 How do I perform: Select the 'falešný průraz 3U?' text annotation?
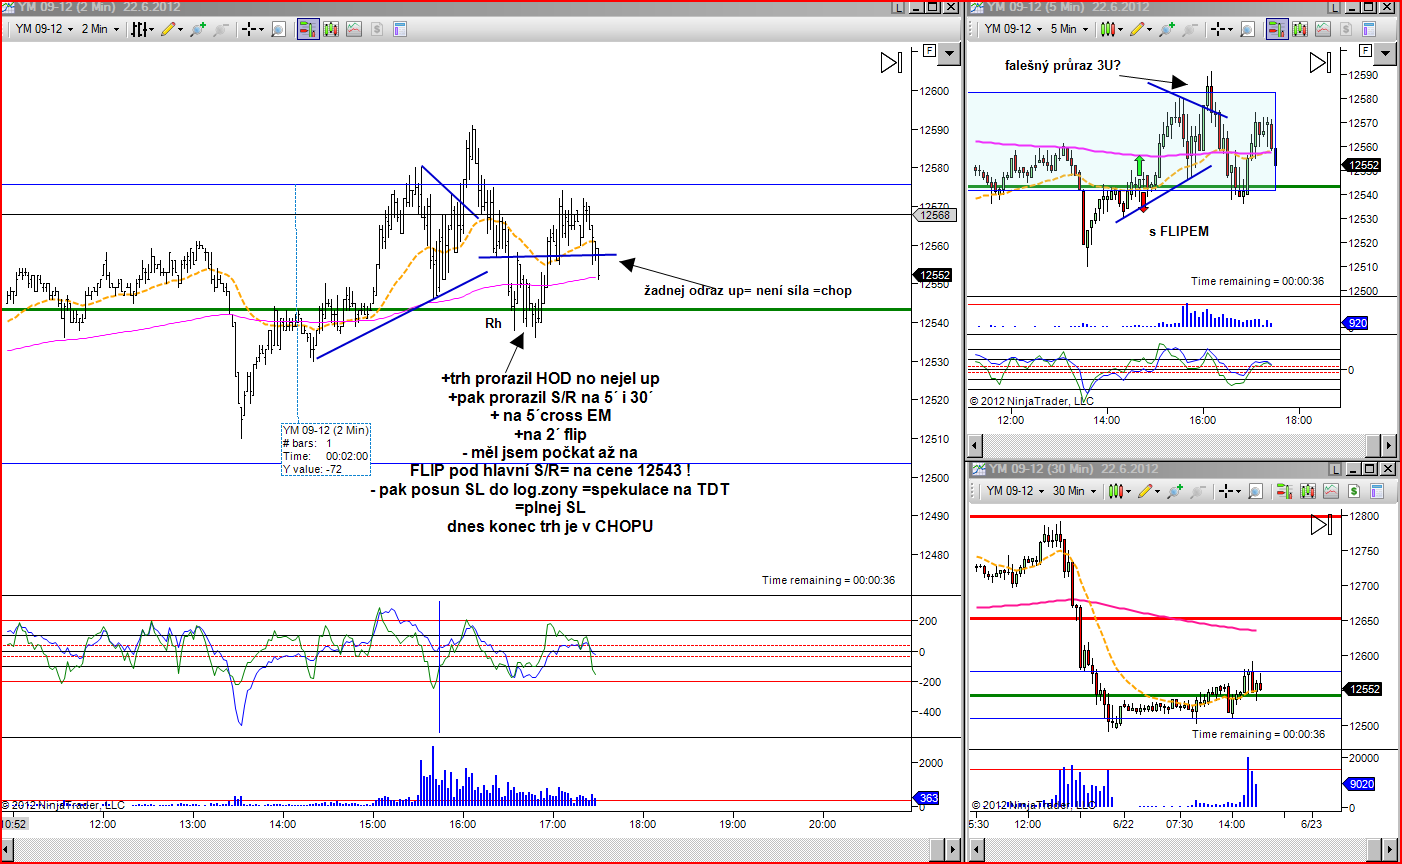[x=1062, y=66]
